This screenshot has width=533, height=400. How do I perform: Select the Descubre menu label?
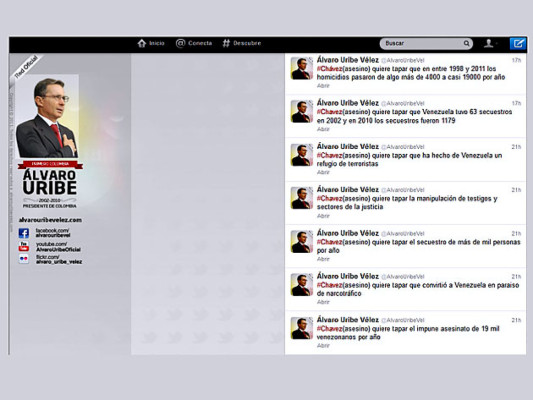[247, 43]
